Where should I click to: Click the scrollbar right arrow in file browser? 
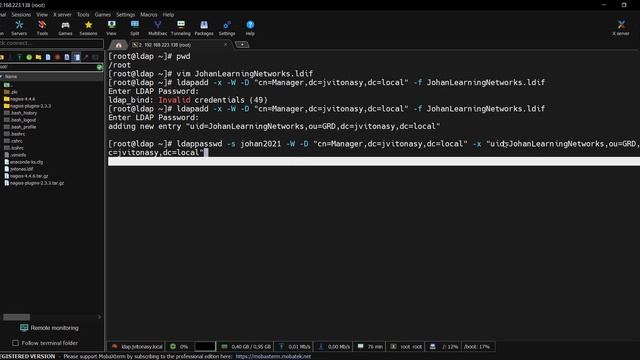[x=100, y=317]
